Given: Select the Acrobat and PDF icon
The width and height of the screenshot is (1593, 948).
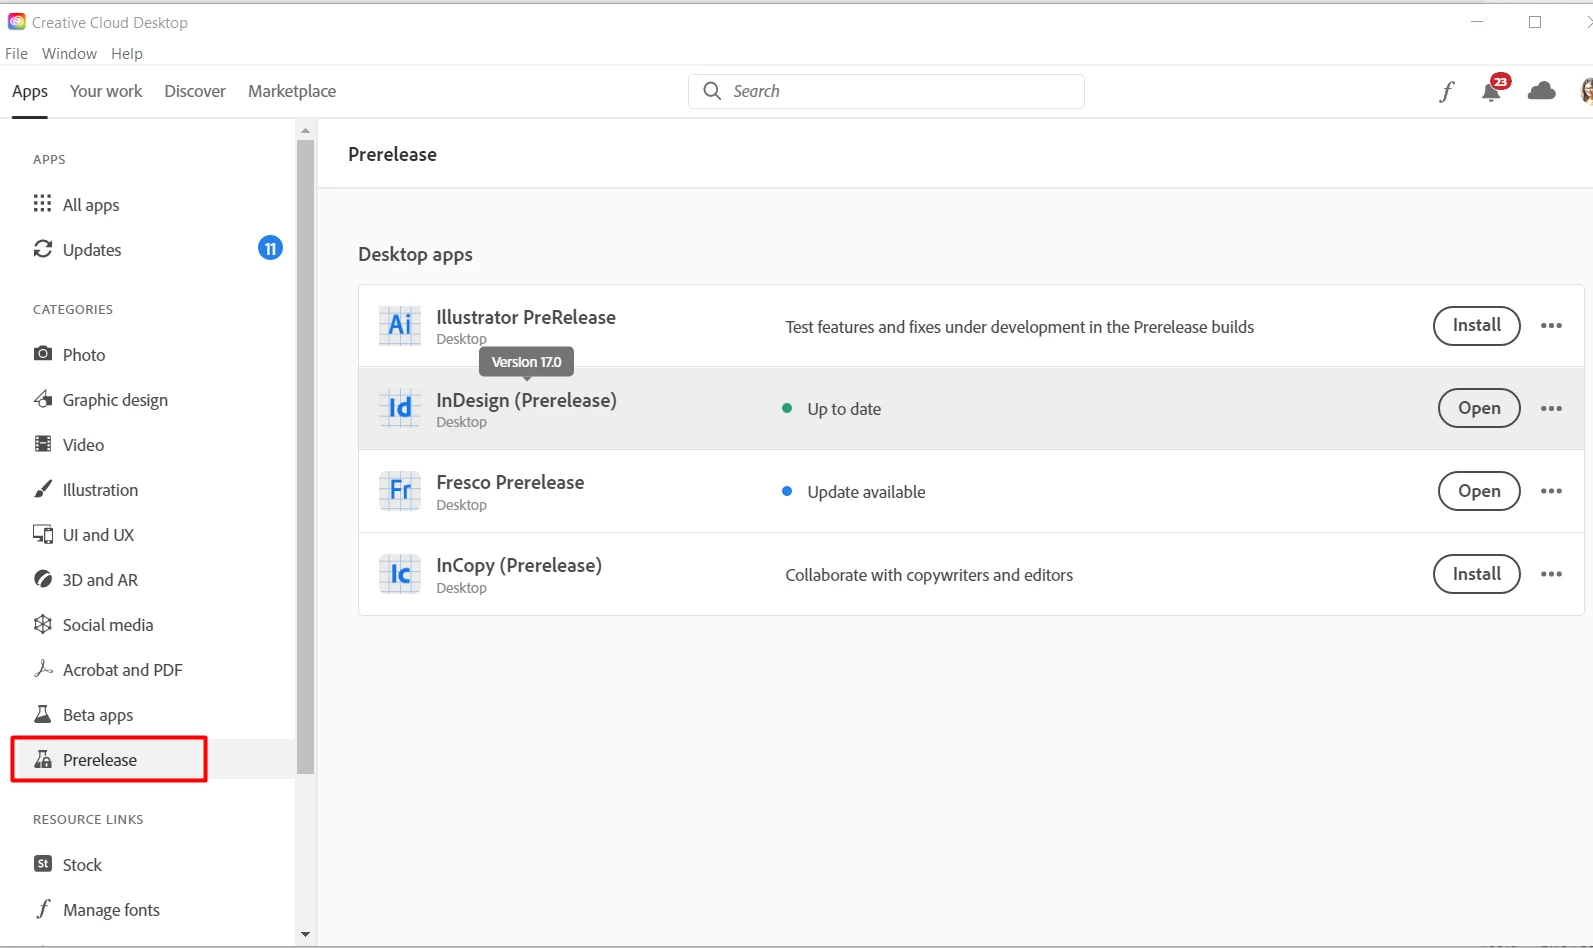Looking at the screenshot, I should pyautogui.click(x=43, y=669).
